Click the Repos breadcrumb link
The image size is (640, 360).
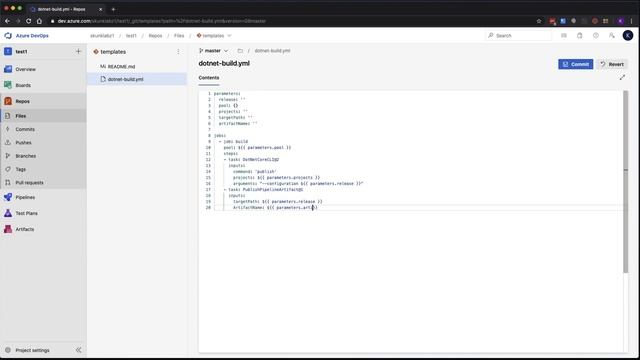[155, 36]
